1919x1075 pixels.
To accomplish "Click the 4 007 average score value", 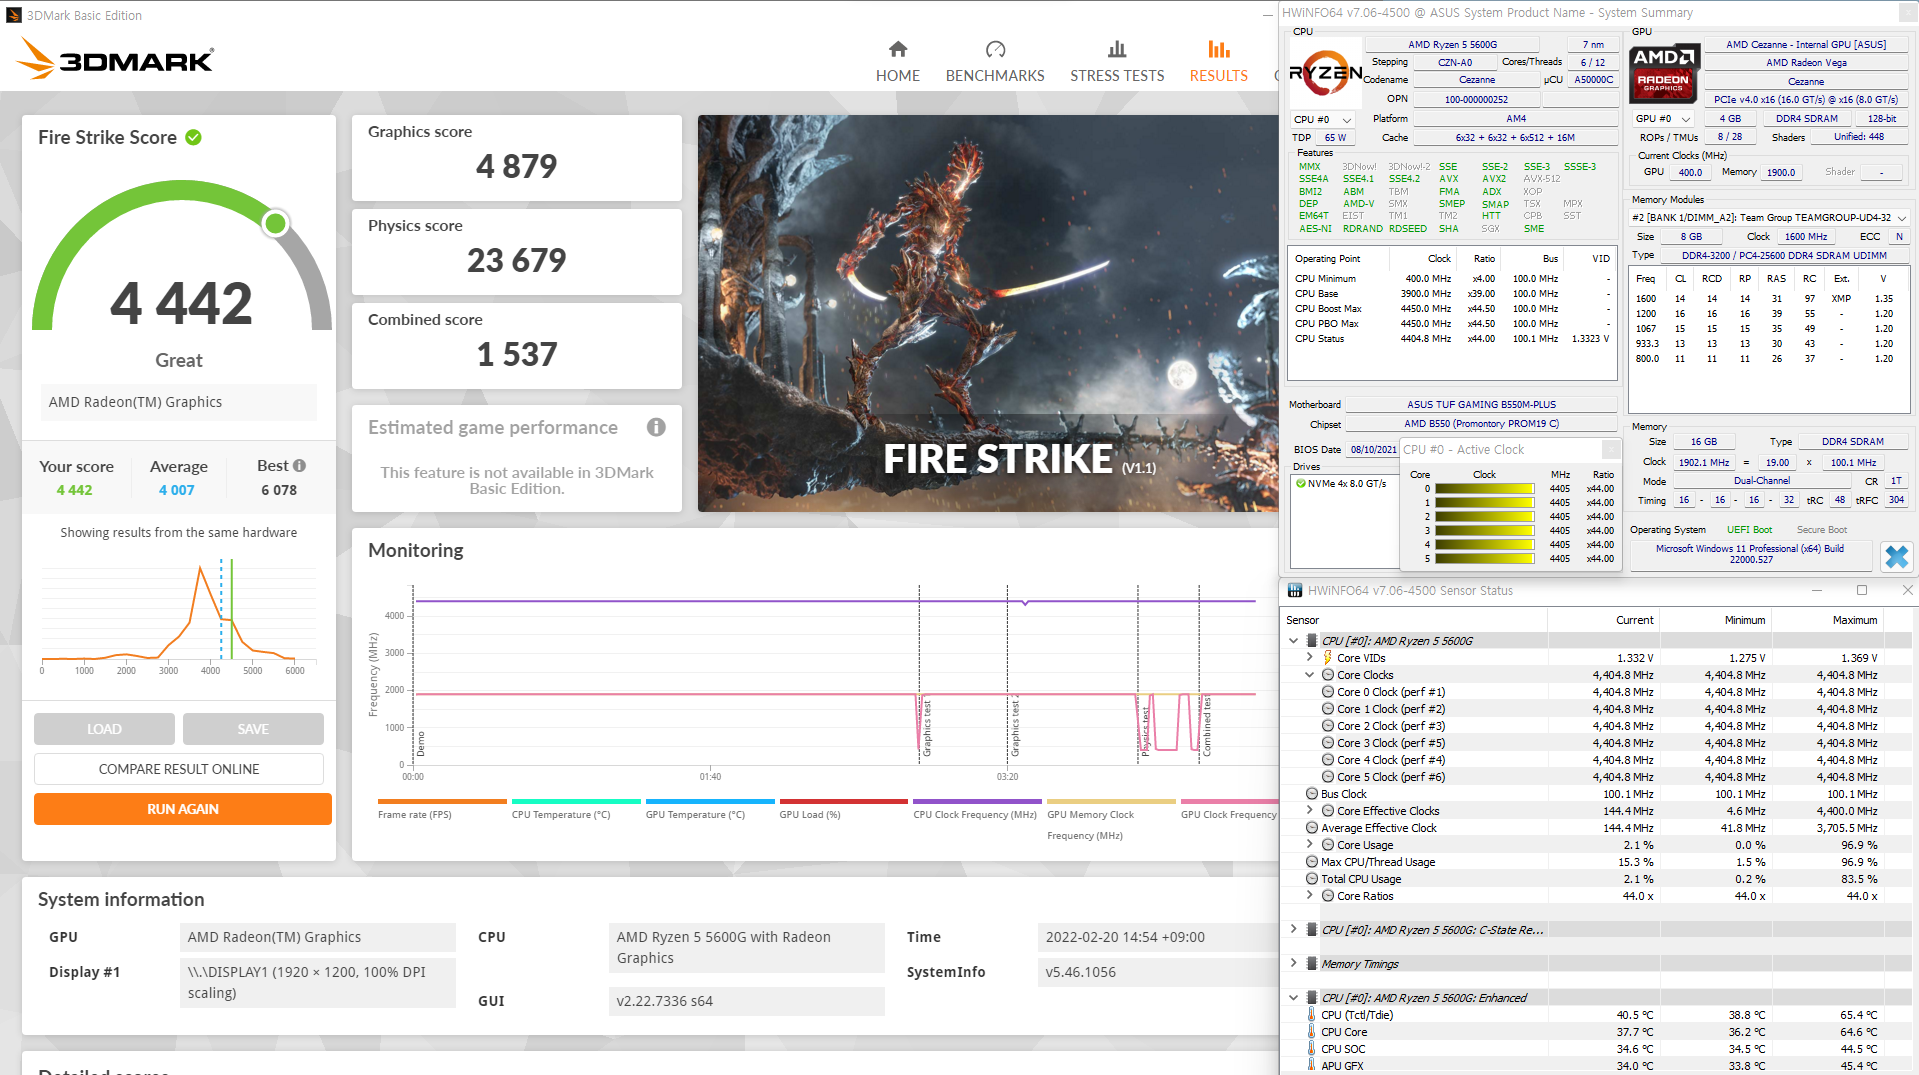I will pos(177,490).
